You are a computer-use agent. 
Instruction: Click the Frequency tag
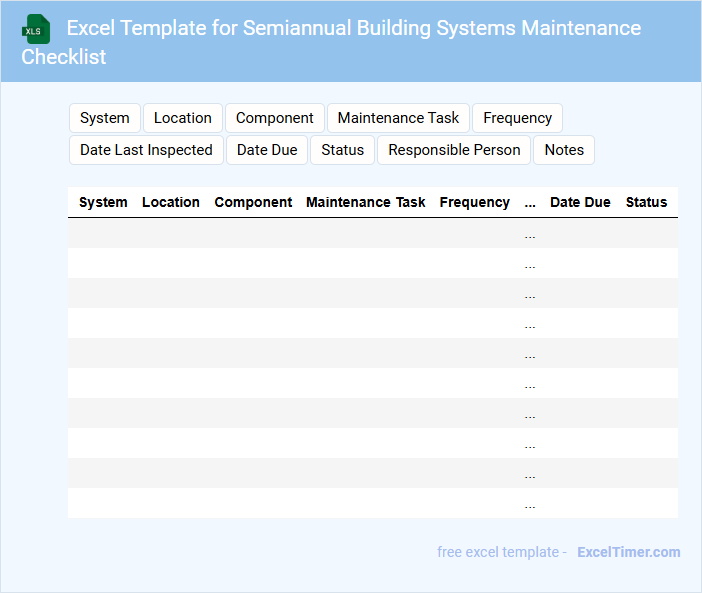[517, 118]
